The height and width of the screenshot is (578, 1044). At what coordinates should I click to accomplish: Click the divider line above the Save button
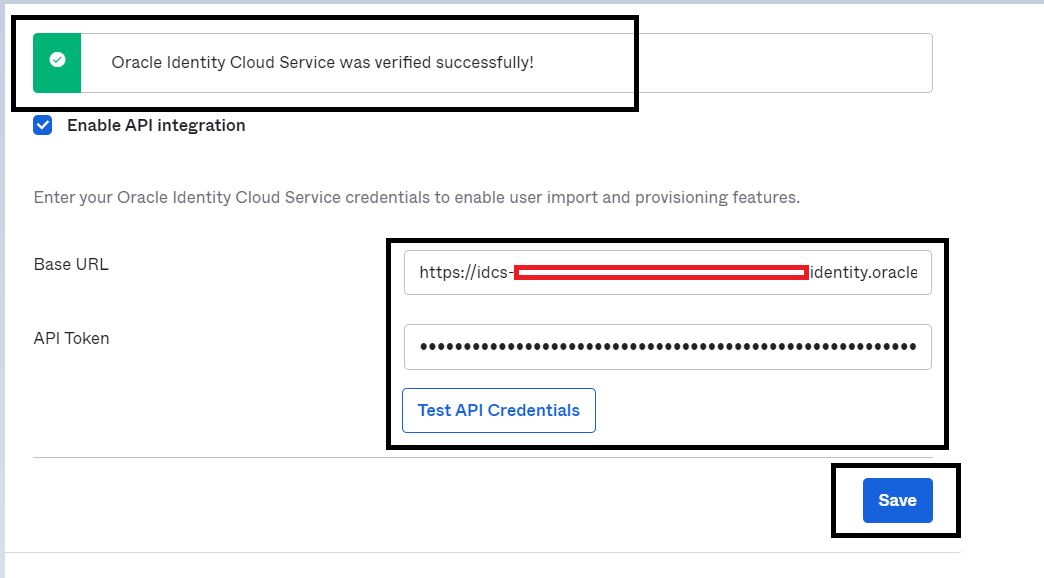(483, 457)
